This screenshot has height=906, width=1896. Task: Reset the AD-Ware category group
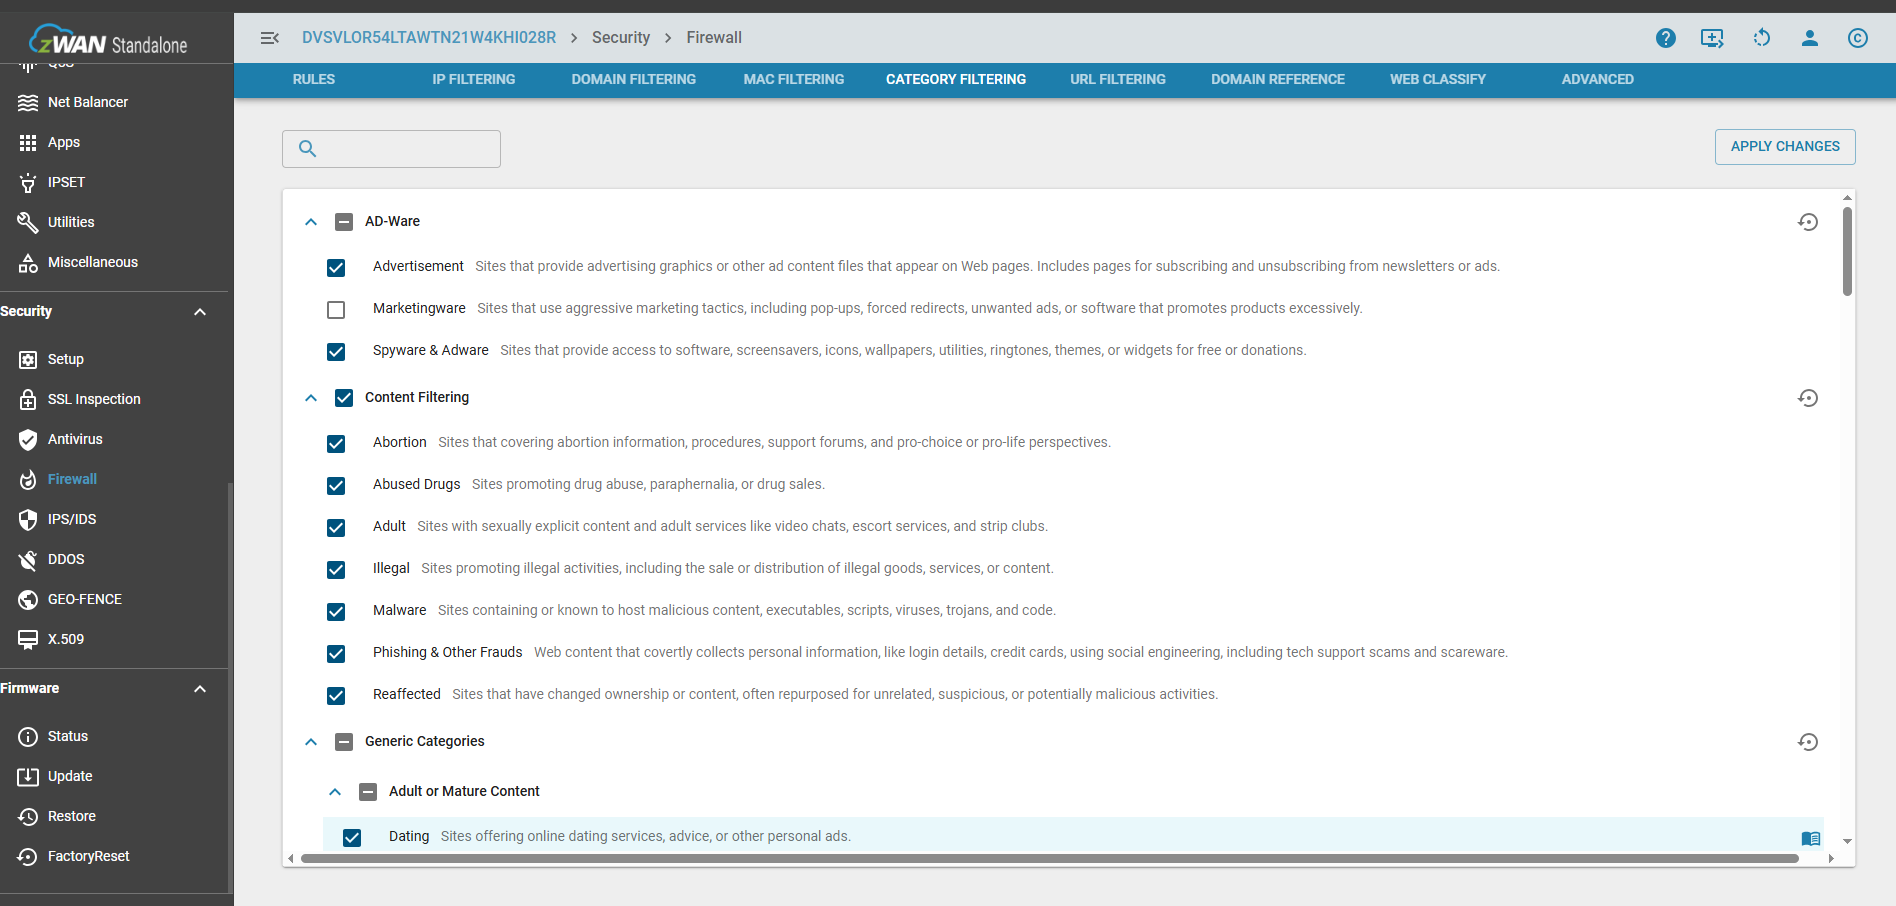point(1807,222)
